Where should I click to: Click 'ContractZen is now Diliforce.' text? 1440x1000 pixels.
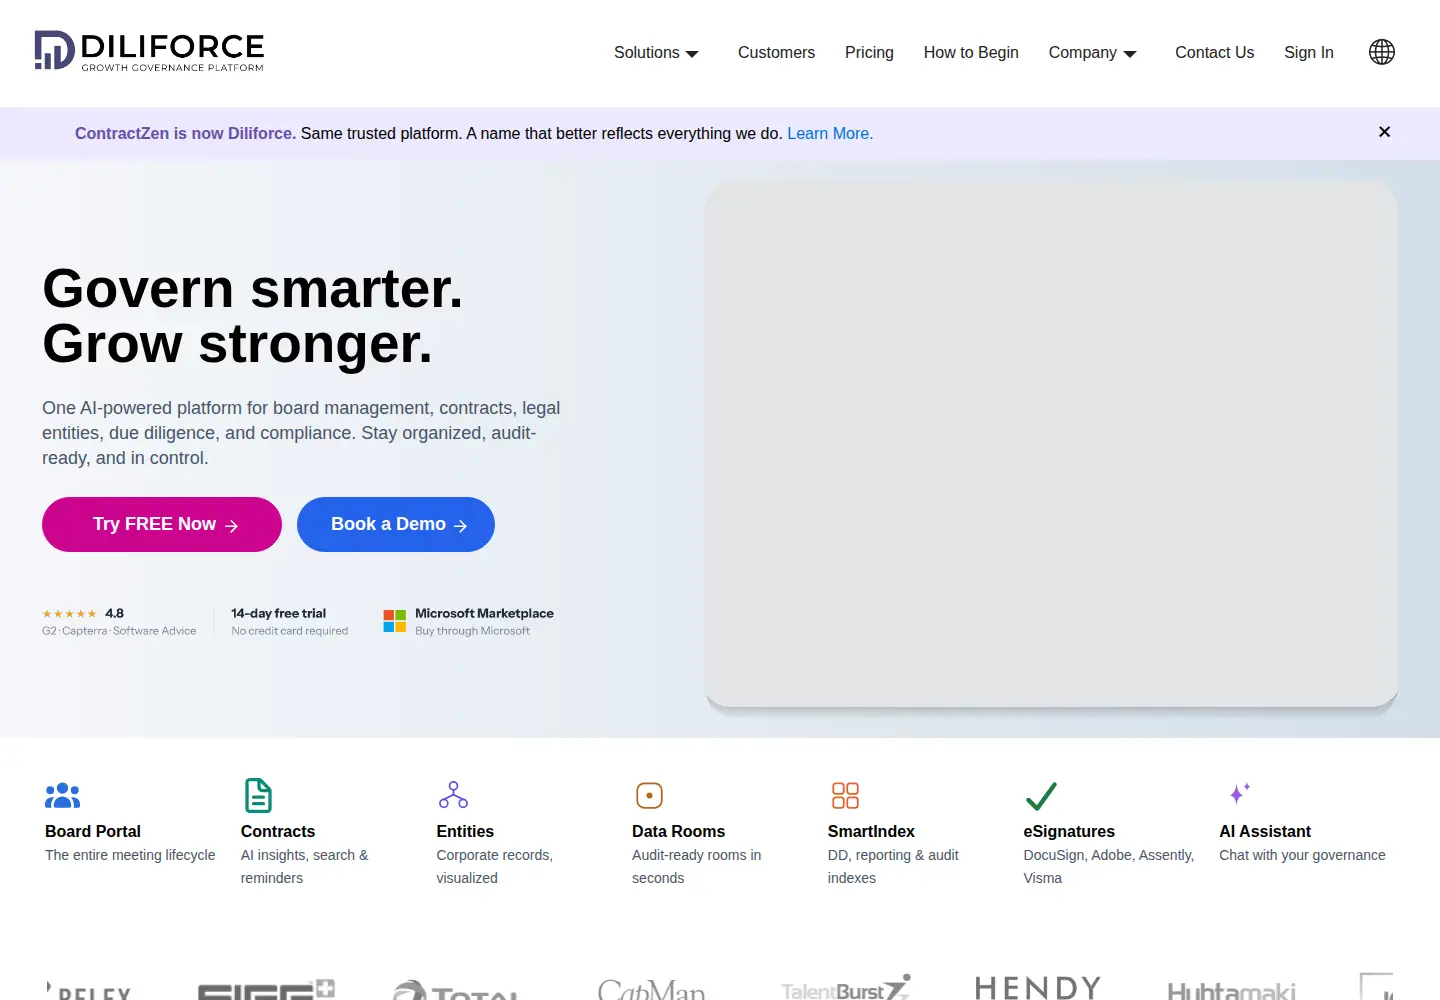tap(185, 133)
